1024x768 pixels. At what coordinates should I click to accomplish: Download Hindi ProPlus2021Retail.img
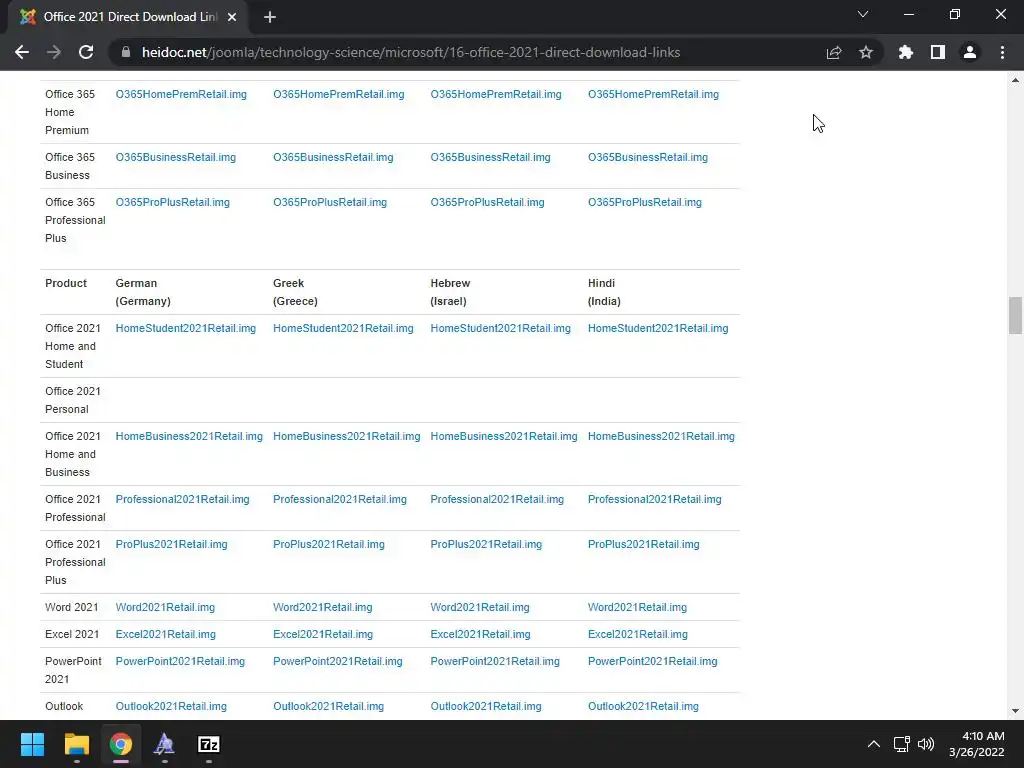click(x=643, y=545)
